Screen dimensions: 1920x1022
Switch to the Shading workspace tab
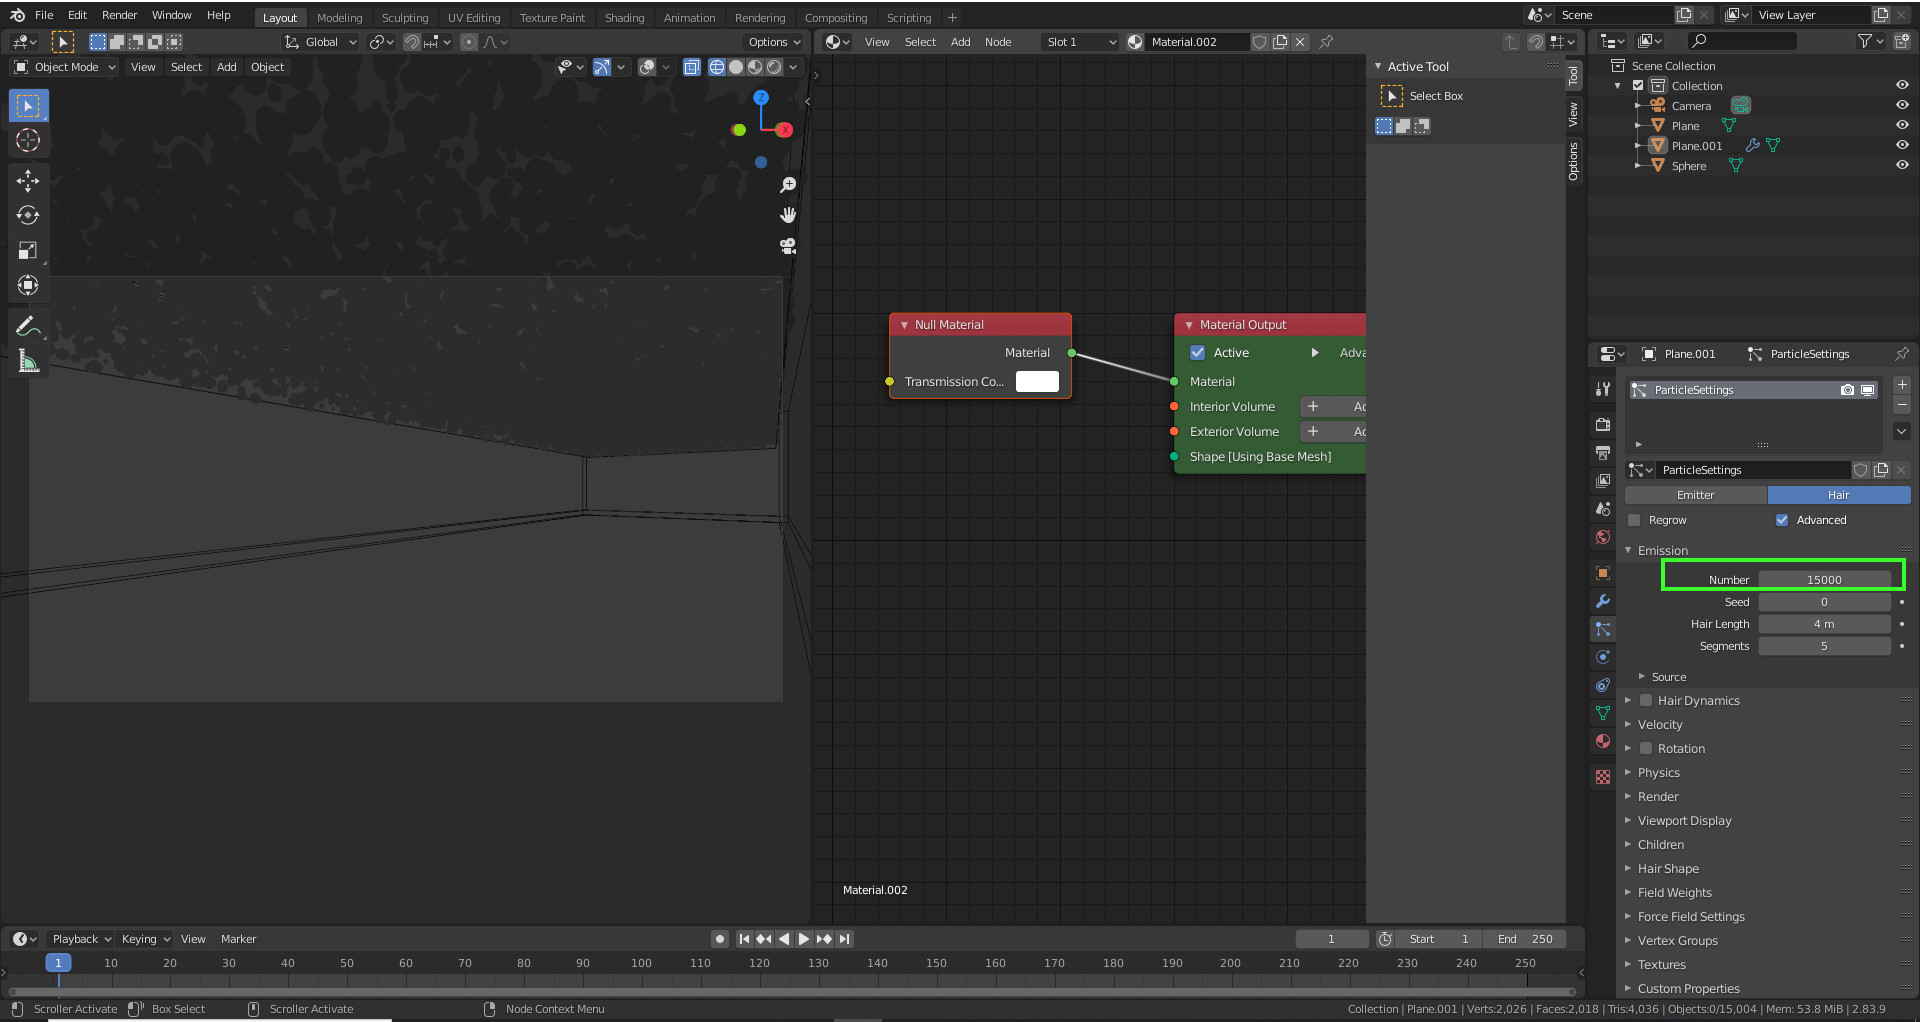pos(624,17)
